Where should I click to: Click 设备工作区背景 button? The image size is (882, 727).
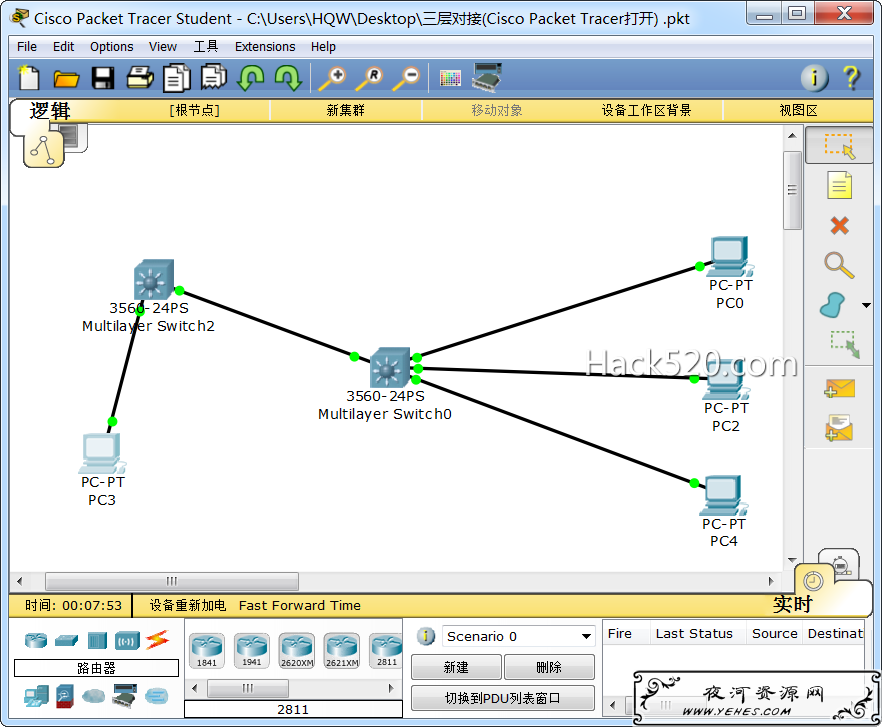pos(646,110)
